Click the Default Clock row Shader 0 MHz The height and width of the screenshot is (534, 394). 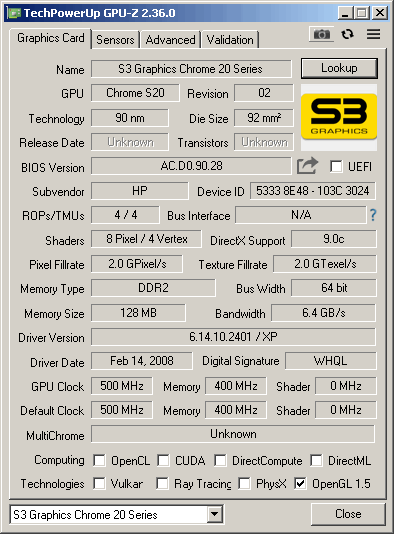tap(346, 410)
